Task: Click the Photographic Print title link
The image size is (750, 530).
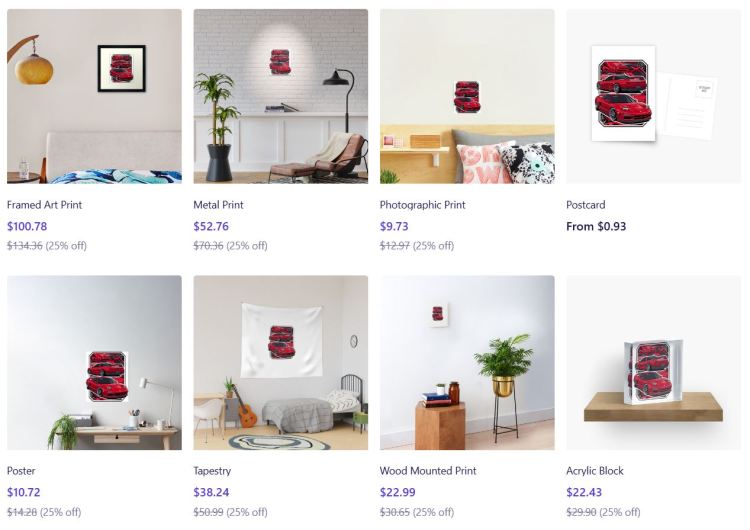Action: click(423, 205)
